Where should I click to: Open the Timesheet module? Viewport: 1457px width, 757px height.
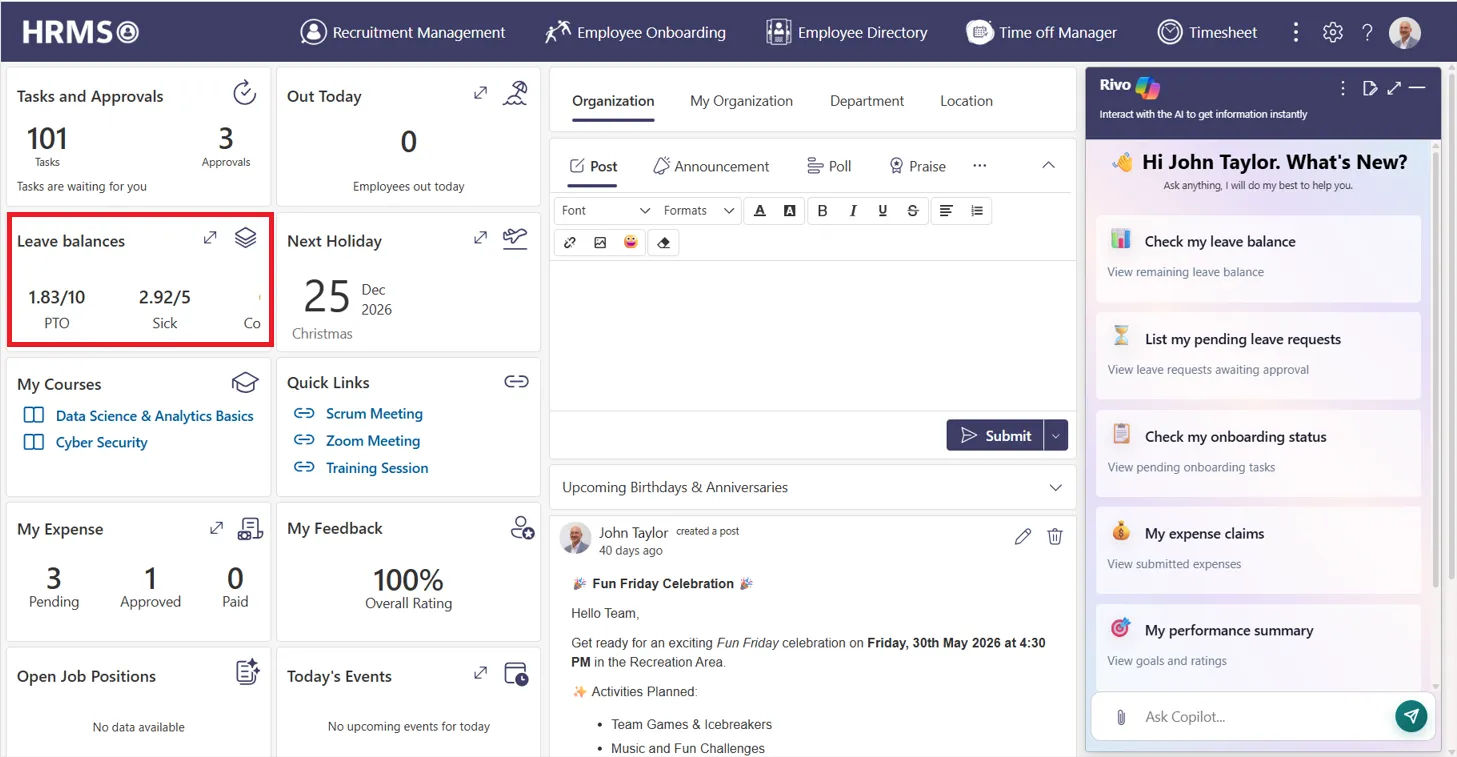pos(1207,32)
